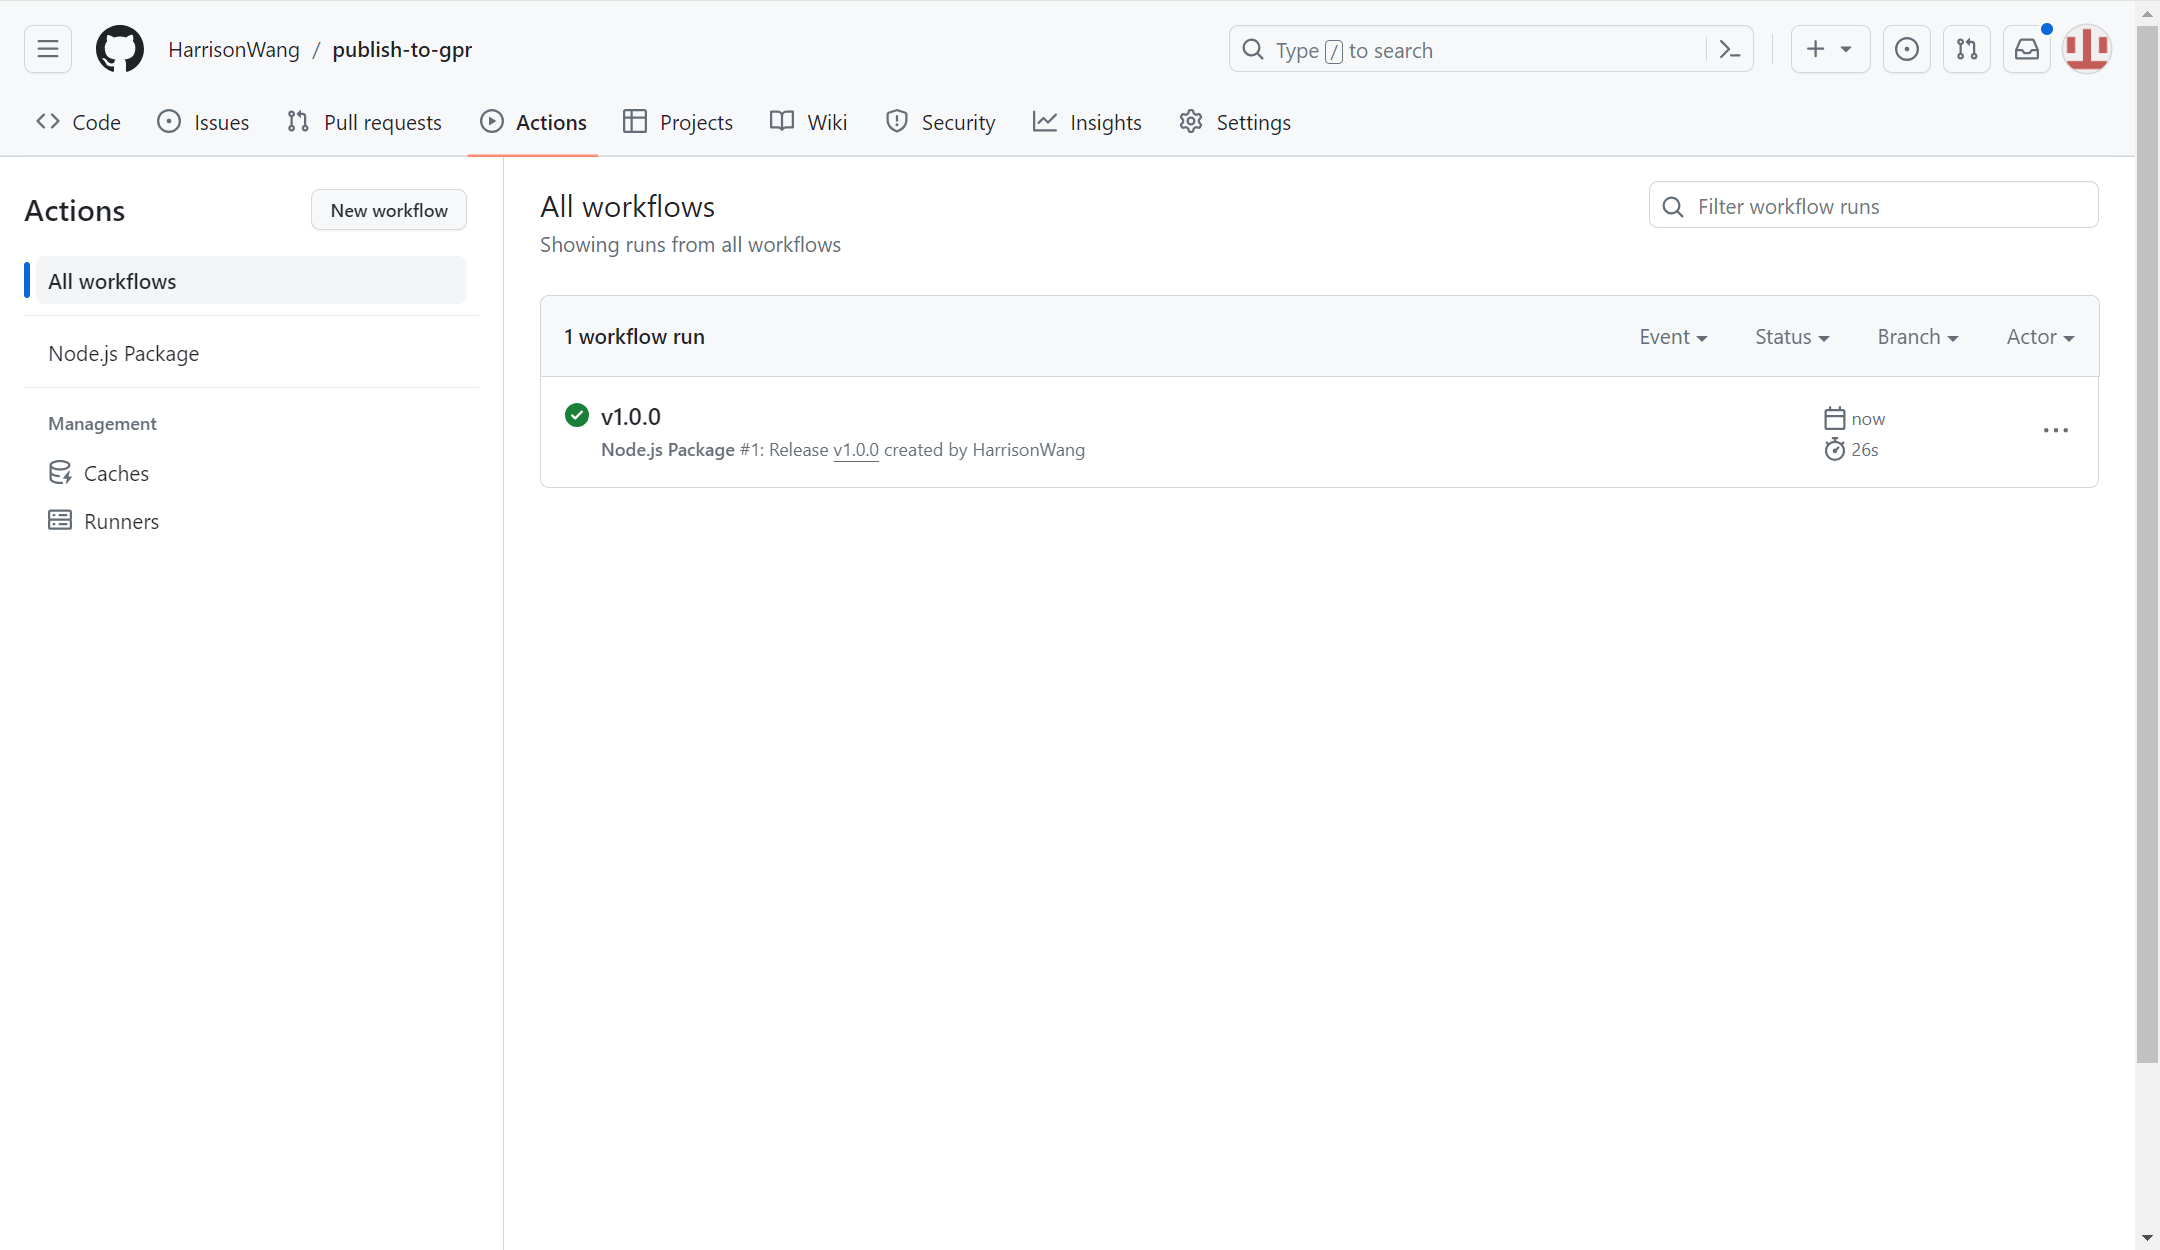
Task: Open the v1.0.0 workflow run link
Action: tap(630, 416)
